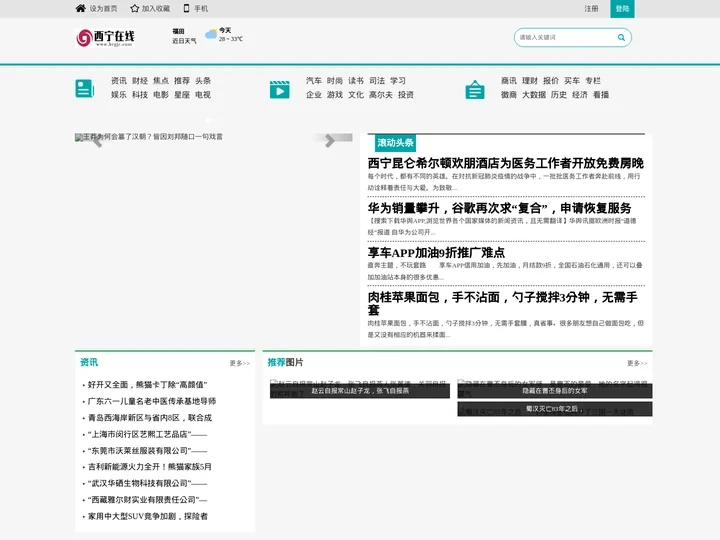Open the 学习 category

398,81
